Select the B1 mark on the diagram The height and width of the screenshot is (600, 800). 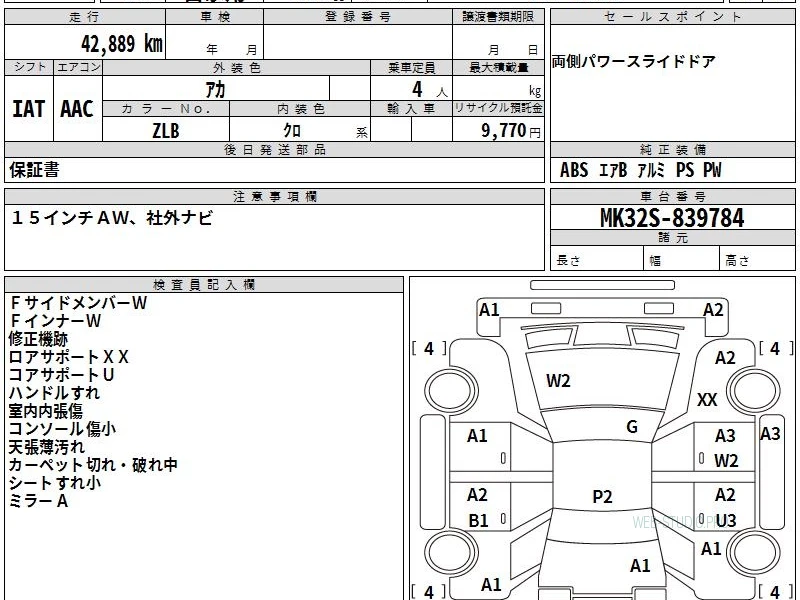pos(479,521)
